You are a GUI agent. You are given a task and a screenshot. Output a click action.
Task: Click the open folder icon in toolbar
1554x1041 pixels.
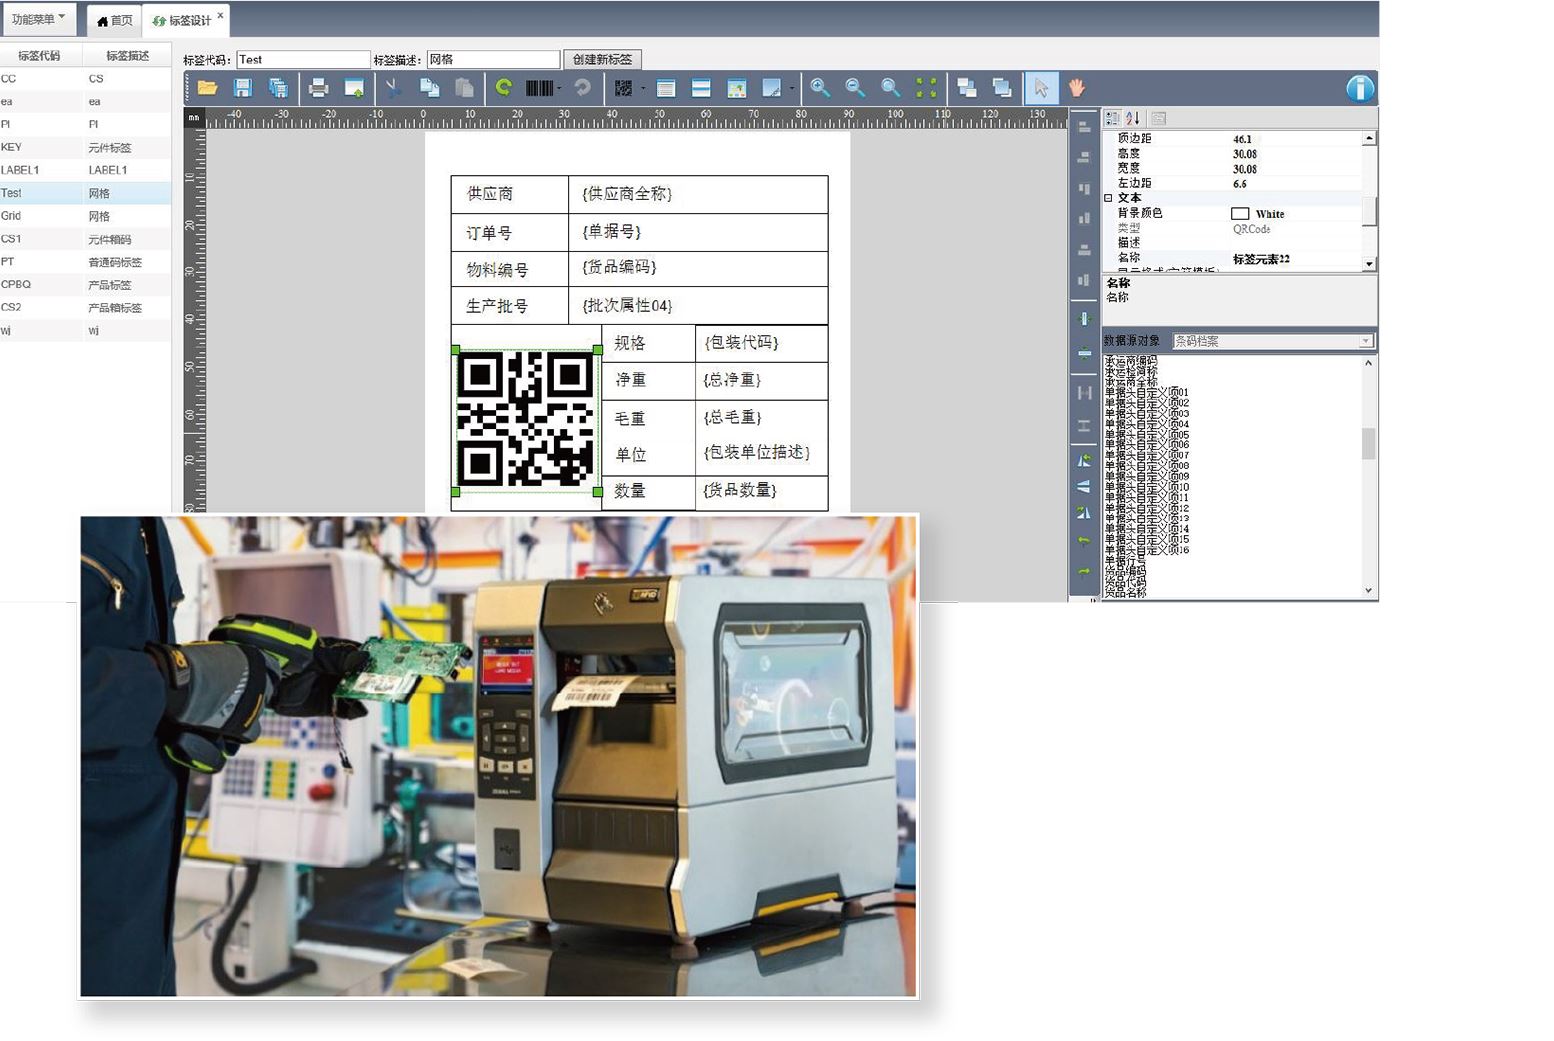coord(207,88)
